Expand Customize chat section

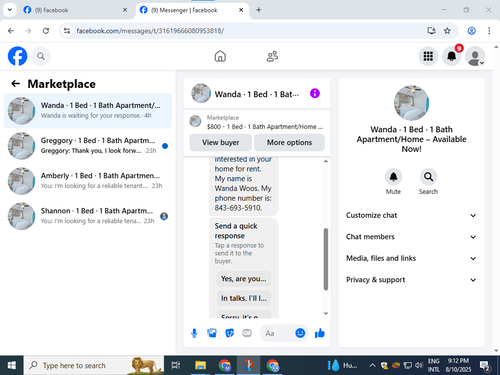pyautogui.click(x=411, y=215)
